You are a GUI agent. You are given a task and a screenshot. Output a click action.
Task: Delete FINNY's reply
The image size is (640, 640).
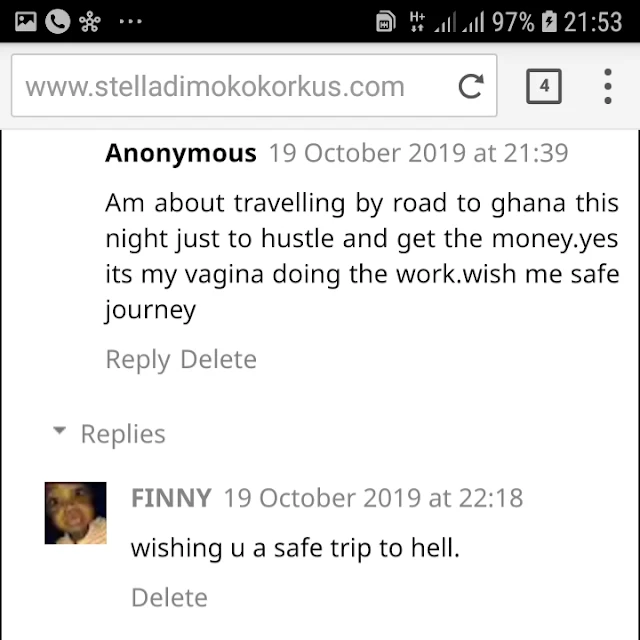pyautogui.click(x=169, y=598)
